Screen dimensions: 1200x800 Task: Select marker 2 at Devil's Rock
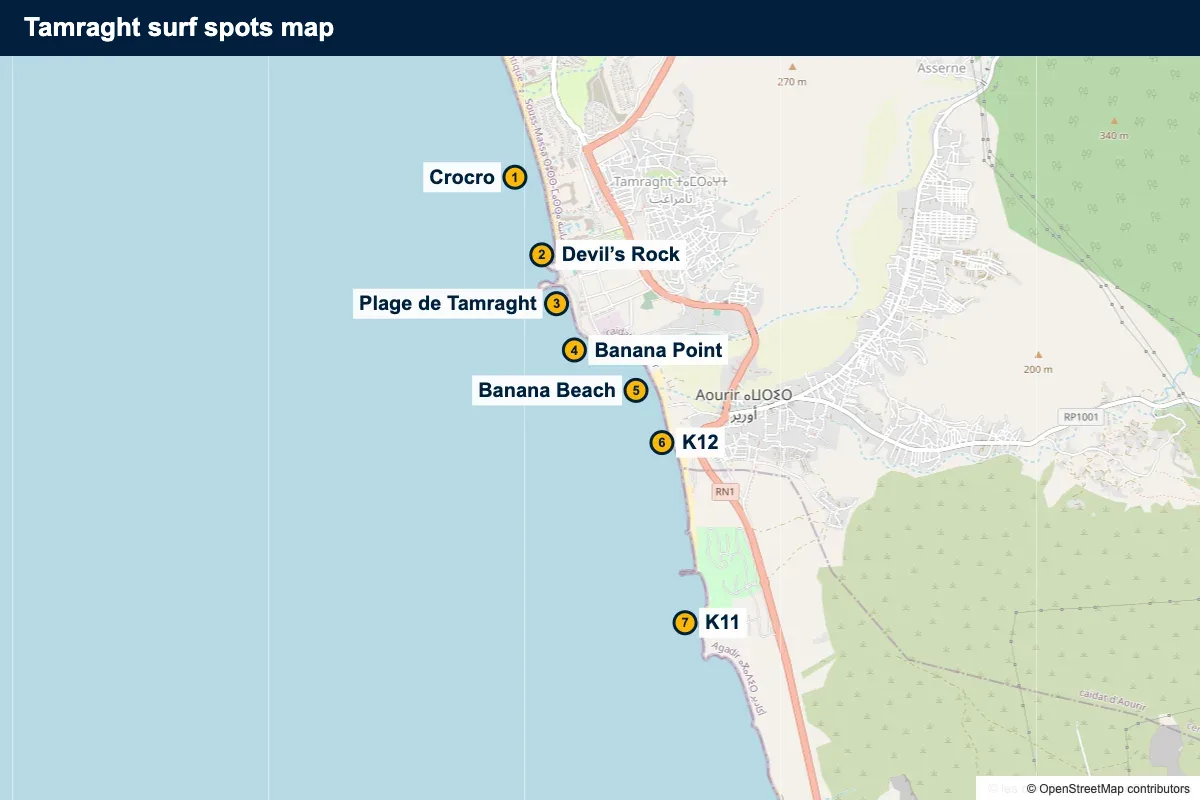[541, 254]
